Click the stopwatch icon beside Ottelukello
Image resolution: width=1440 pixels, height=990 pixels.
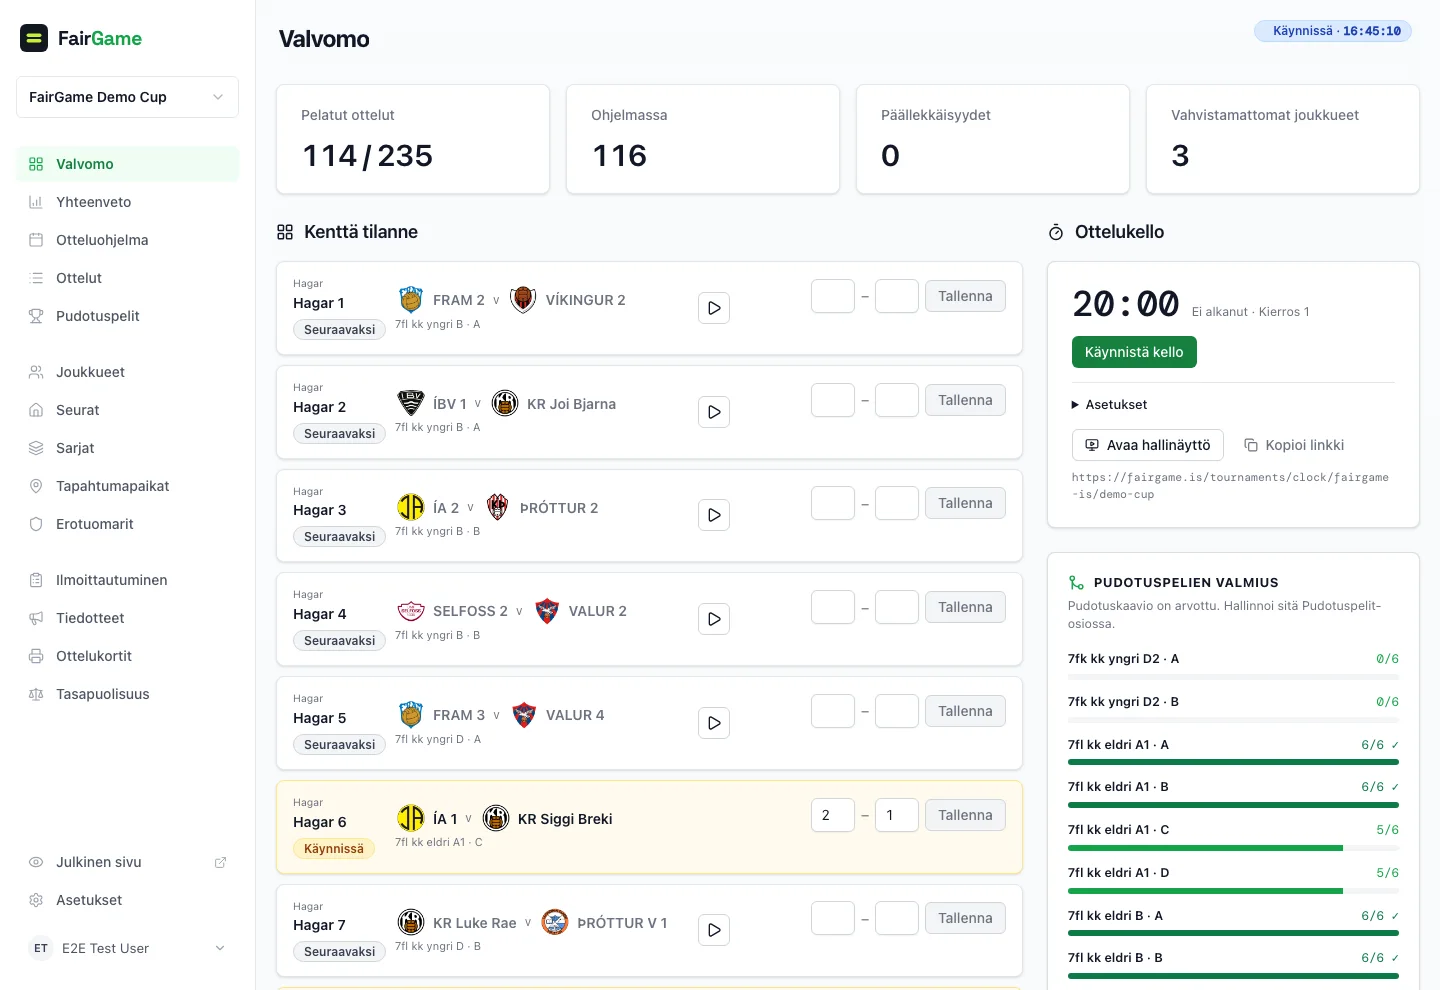pyautogui.click(x=1056, y=232)
